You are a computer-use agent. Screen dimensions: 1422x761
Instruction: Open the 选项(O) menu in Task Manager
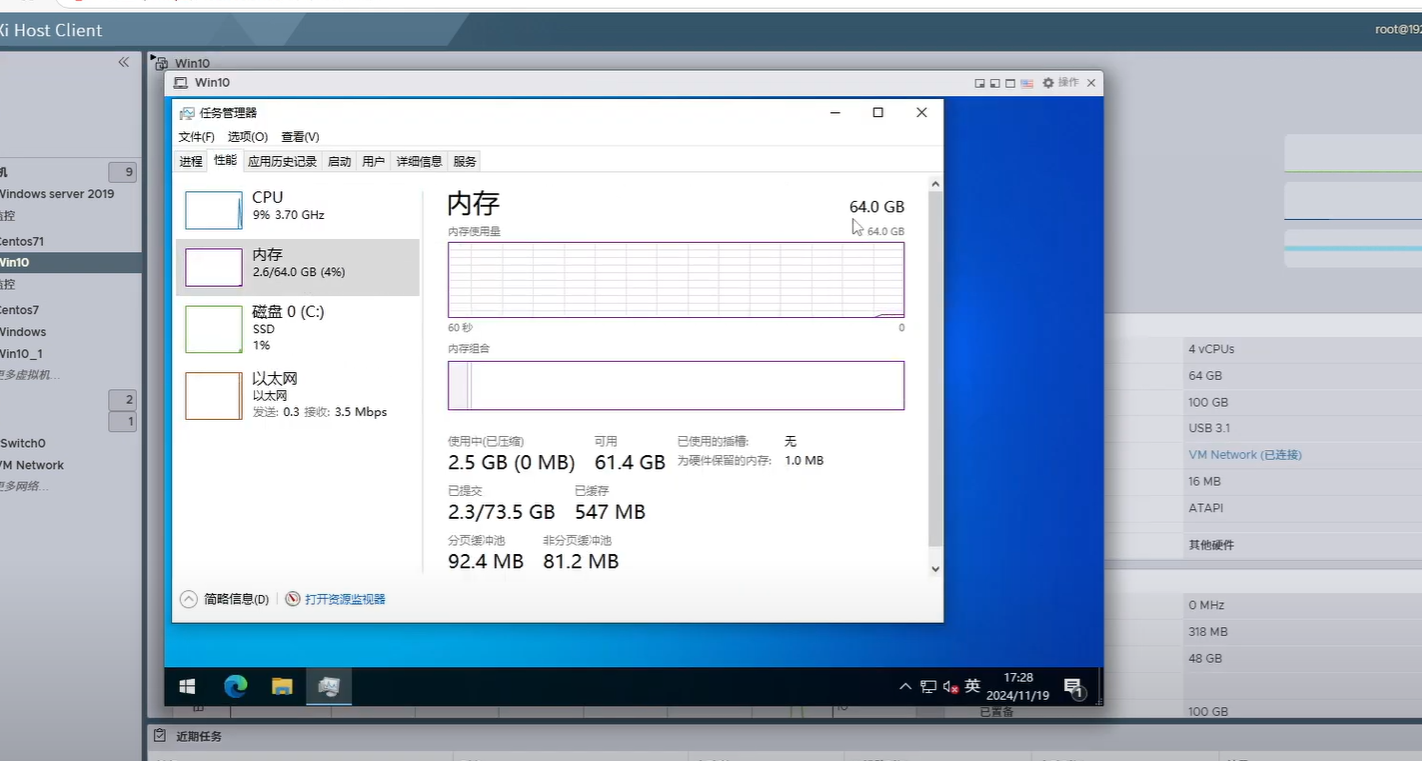[x=247, y=136]
